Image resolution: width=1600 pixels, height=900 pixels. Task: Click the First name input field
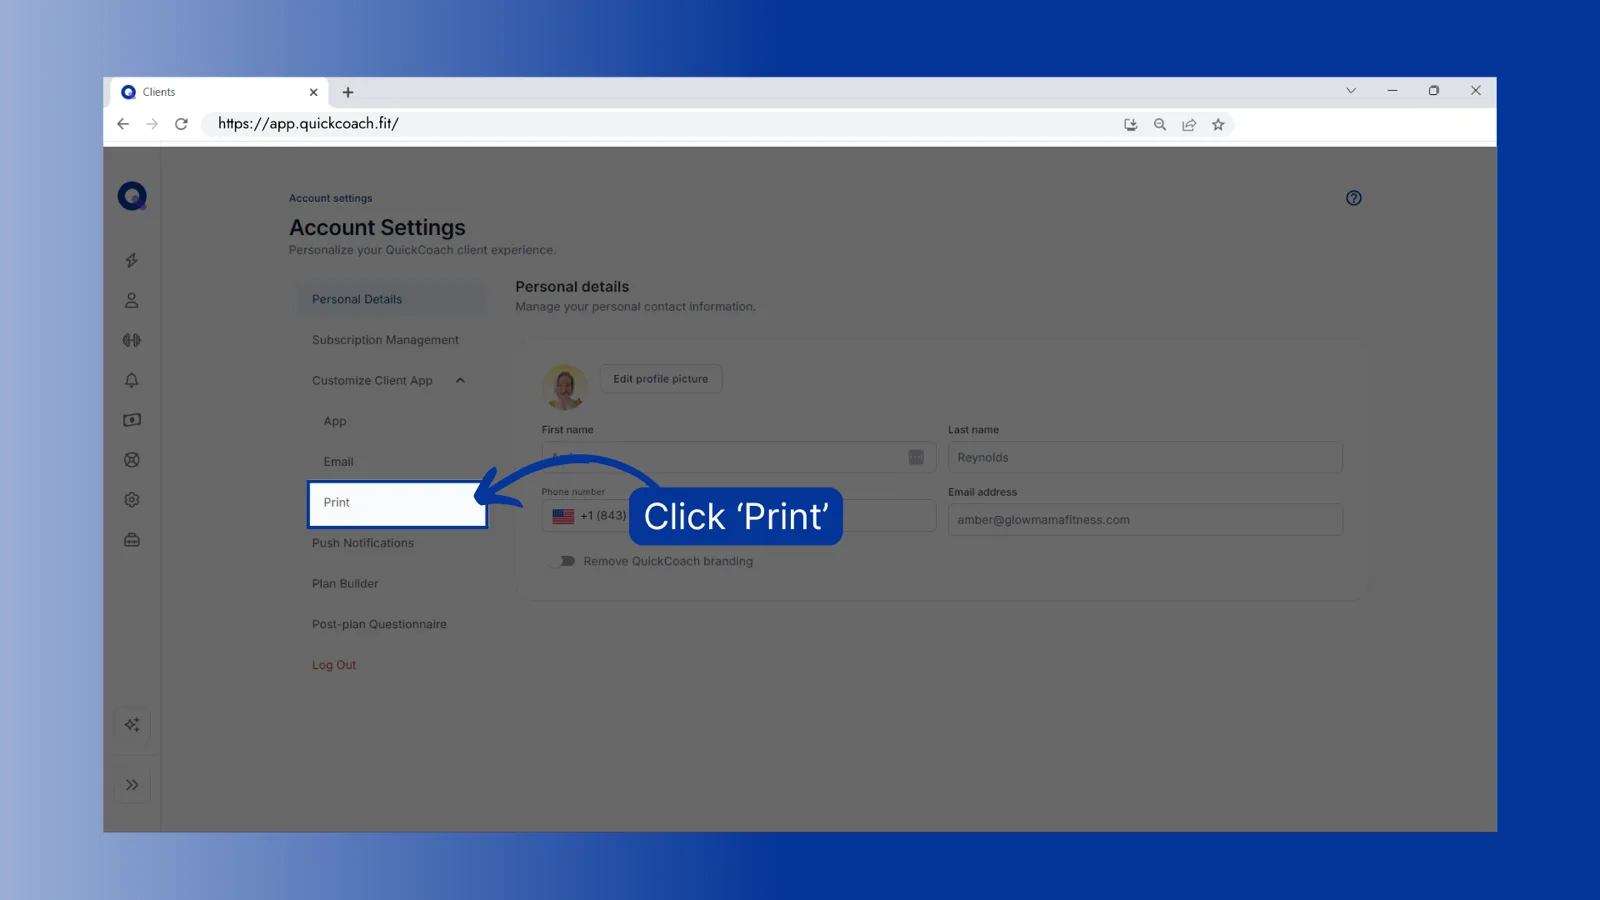tap(738, 457)
